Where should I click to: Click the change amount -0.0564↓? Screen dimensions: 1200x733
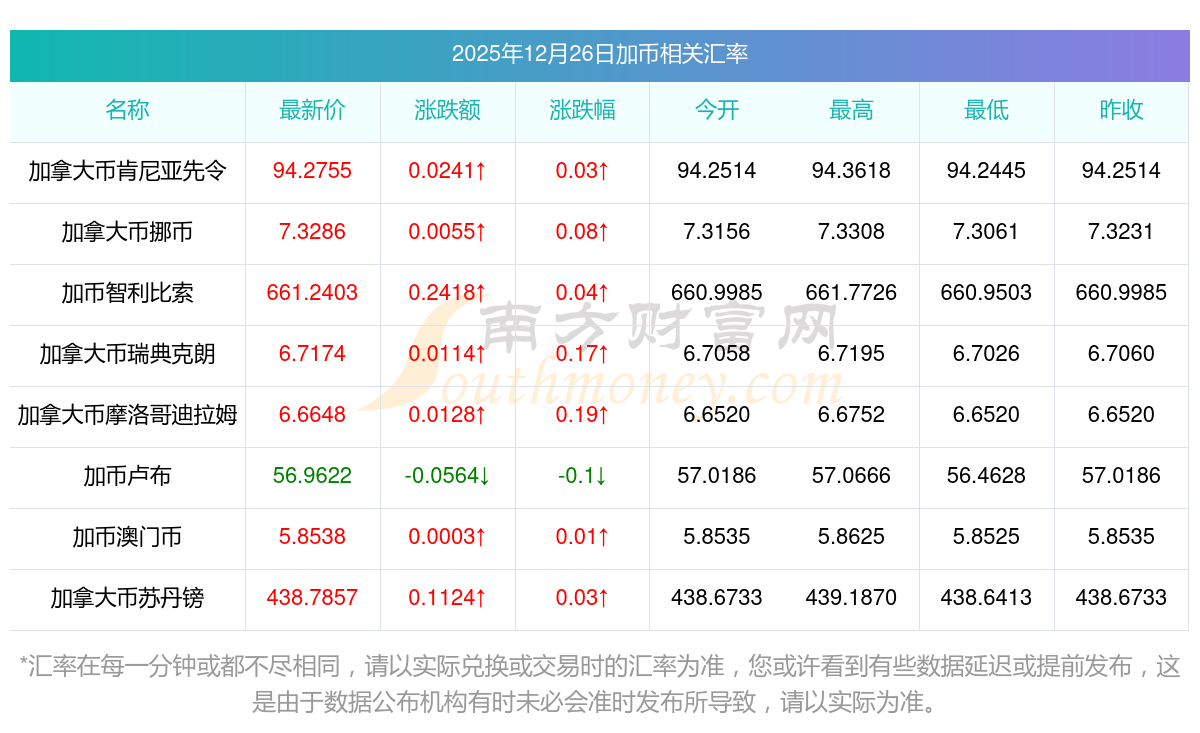[x=447, y=476]
